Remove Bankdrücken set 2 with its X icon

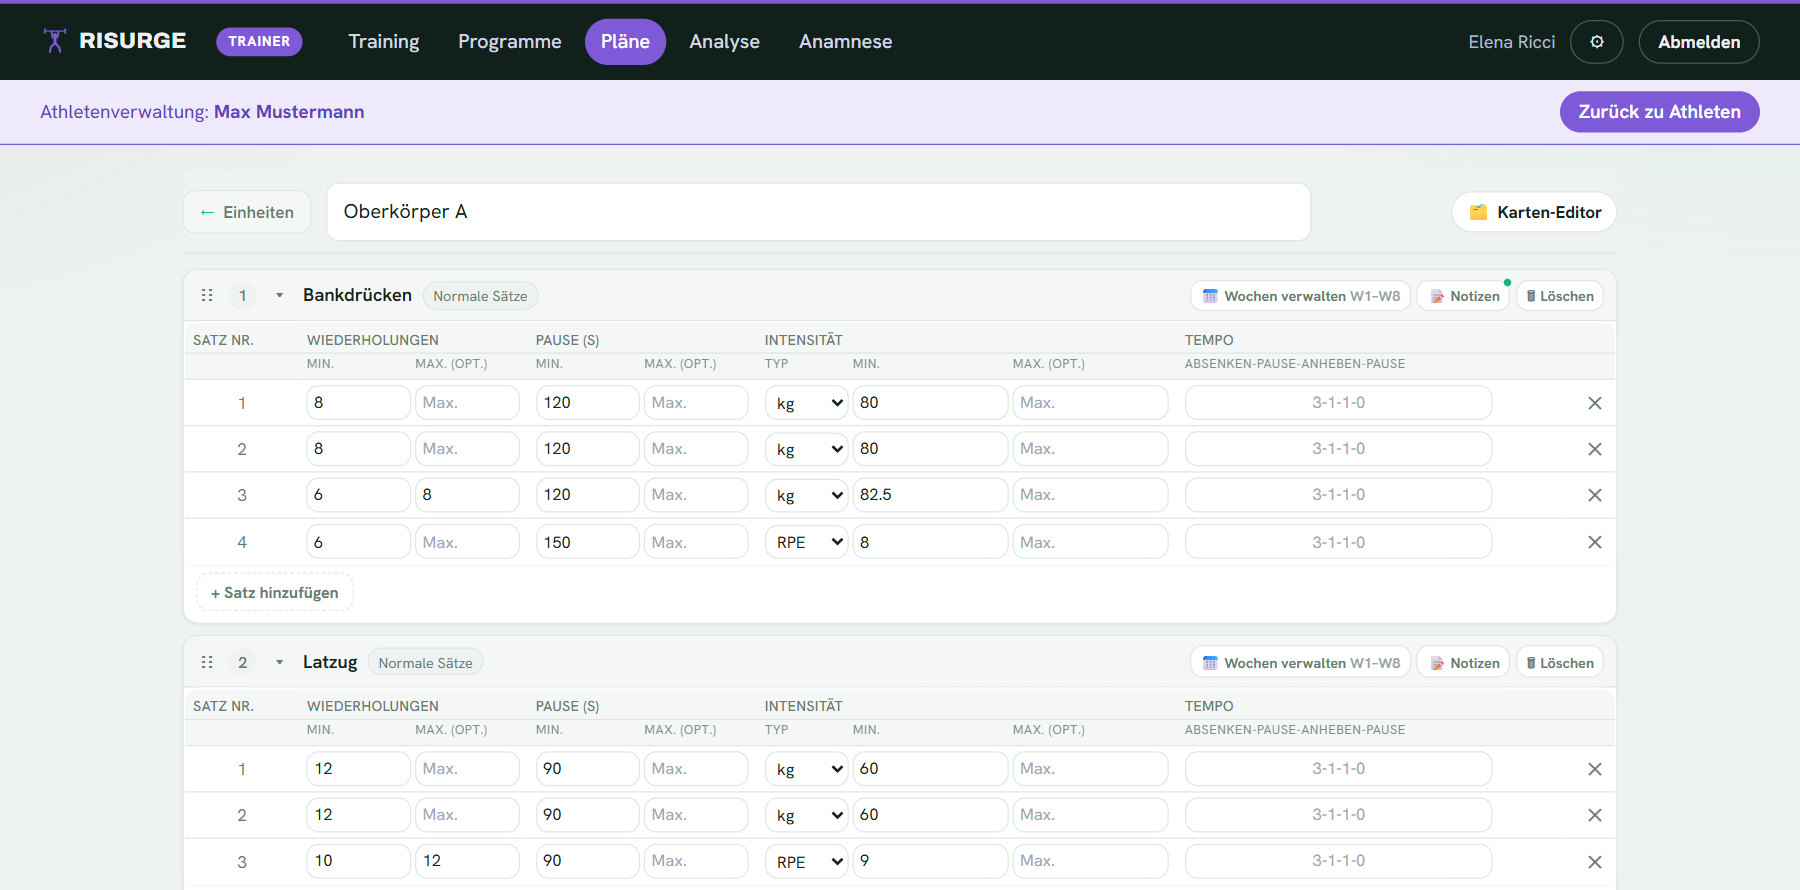[x=1595, y=449]
